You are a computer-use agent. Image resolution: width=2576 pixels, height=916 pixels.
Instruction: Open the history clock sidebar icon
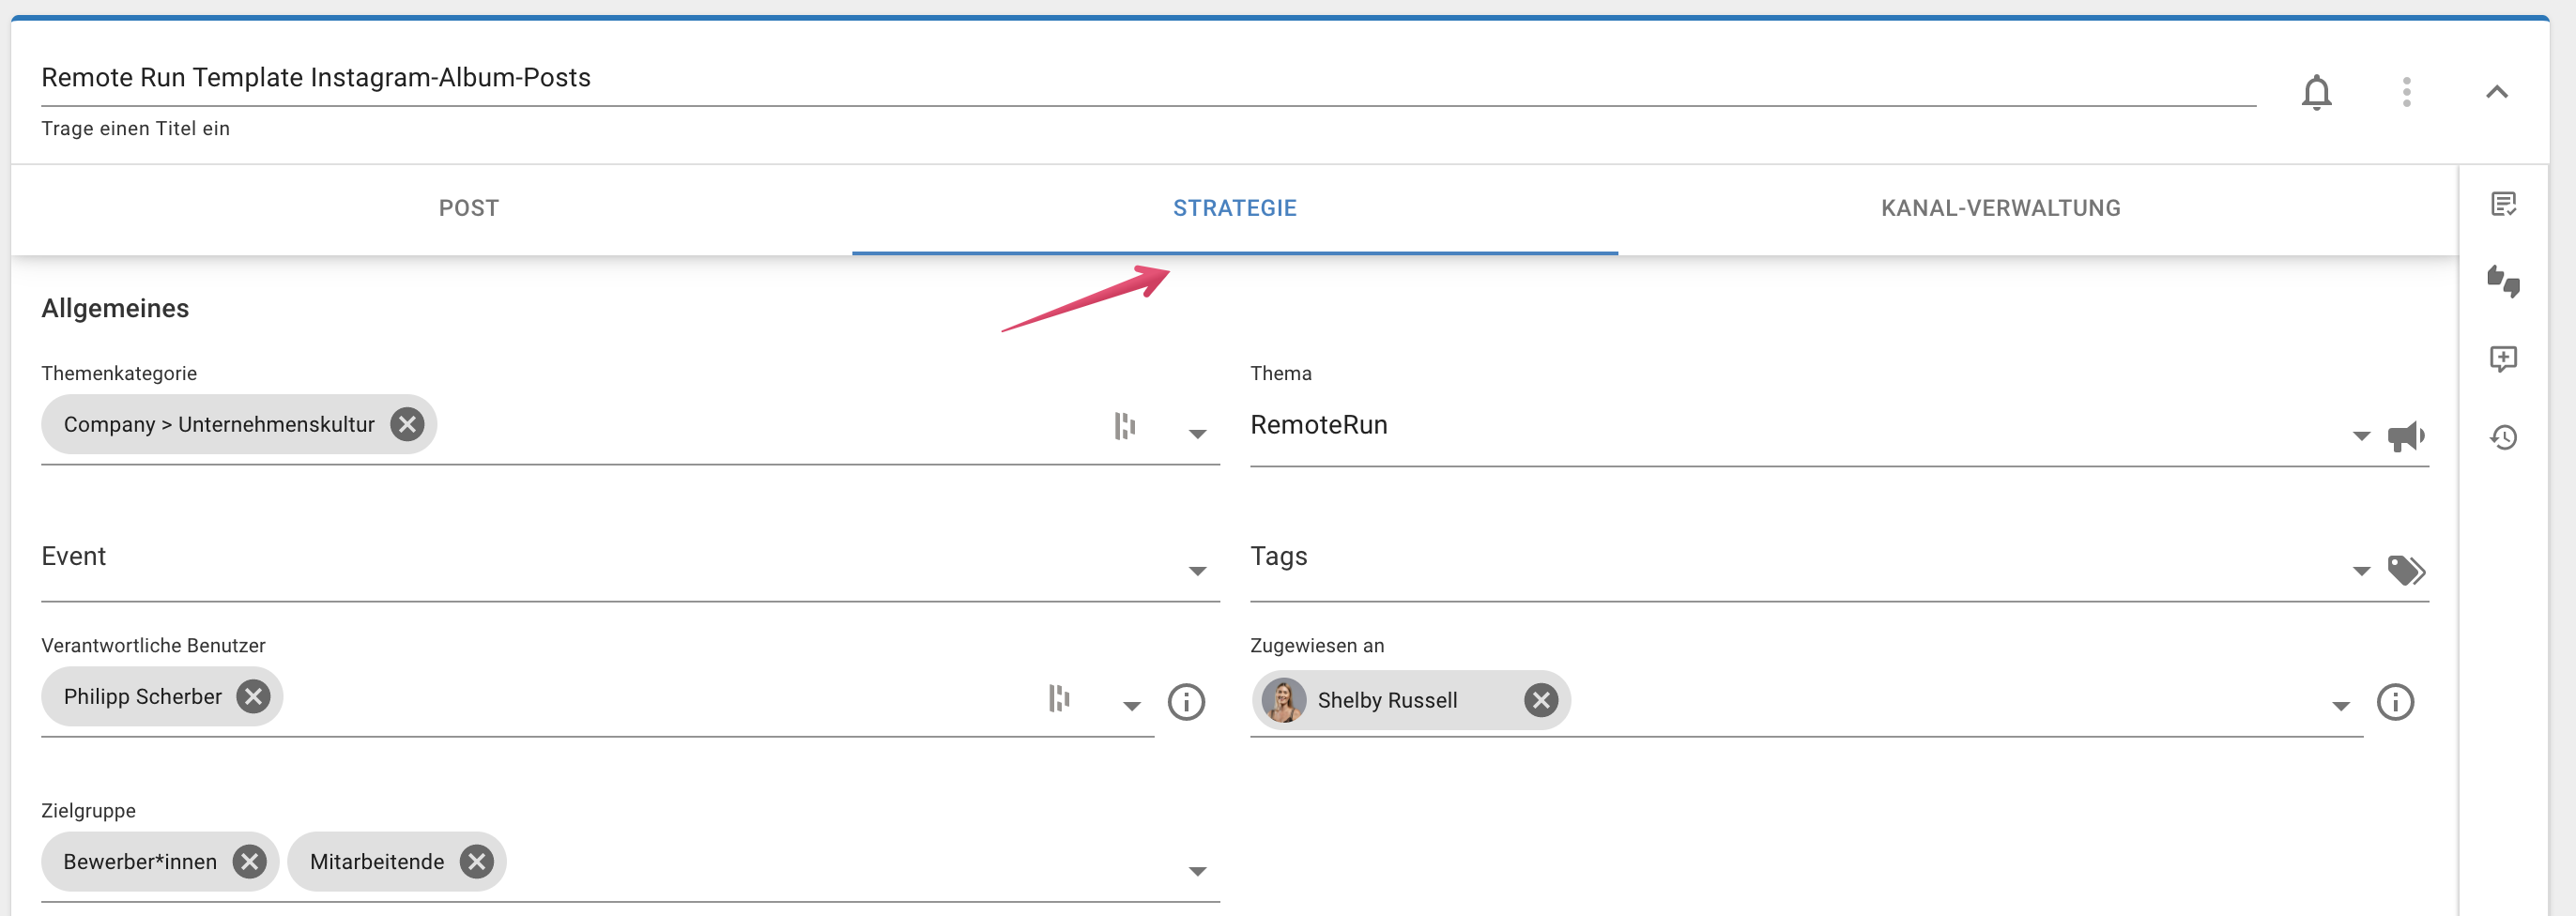(x=2503, y=437)
